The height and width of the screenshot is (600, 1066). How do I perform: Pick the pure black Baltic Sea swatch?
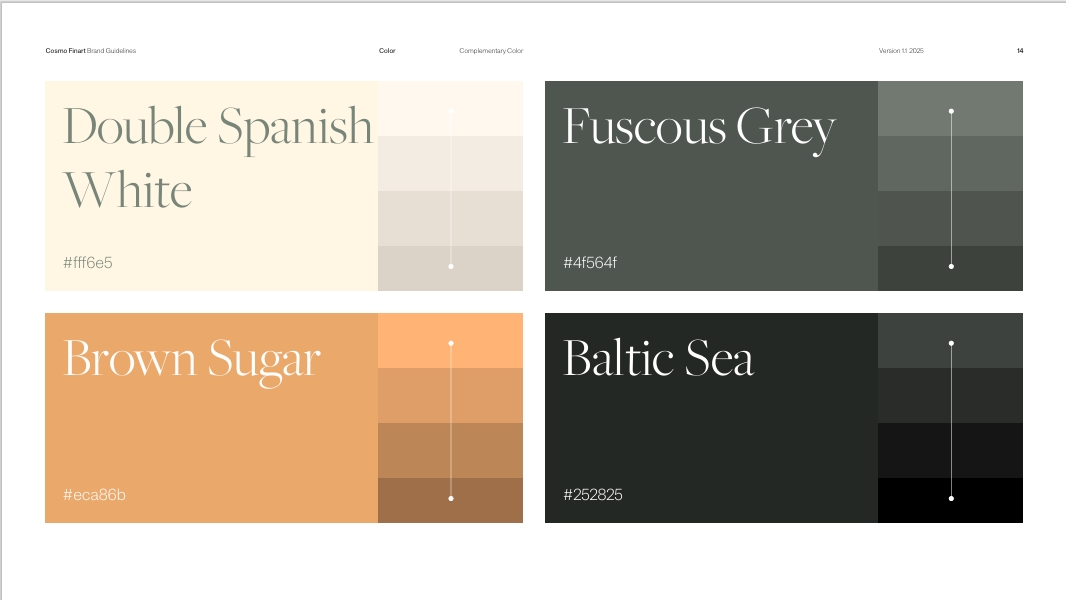(x=915, y=500)
